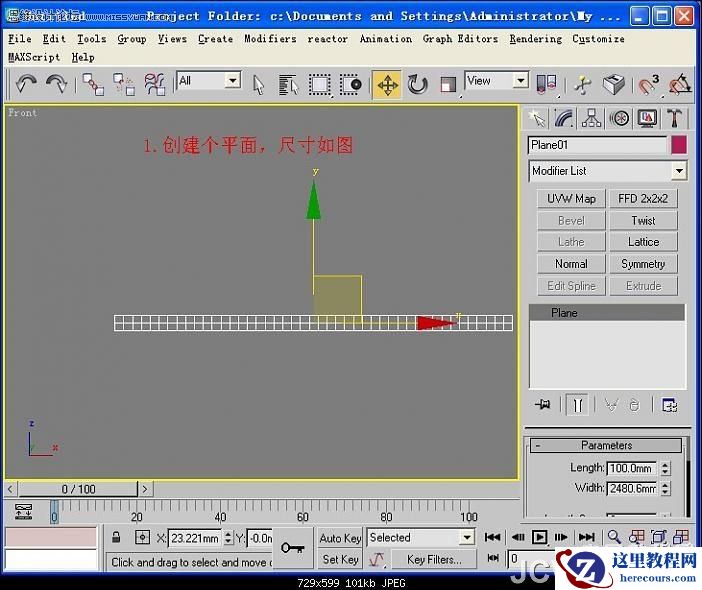The height and width of the screenshot is (590, 702).
Task: Click the Length value field
Action: pos(631,468)
